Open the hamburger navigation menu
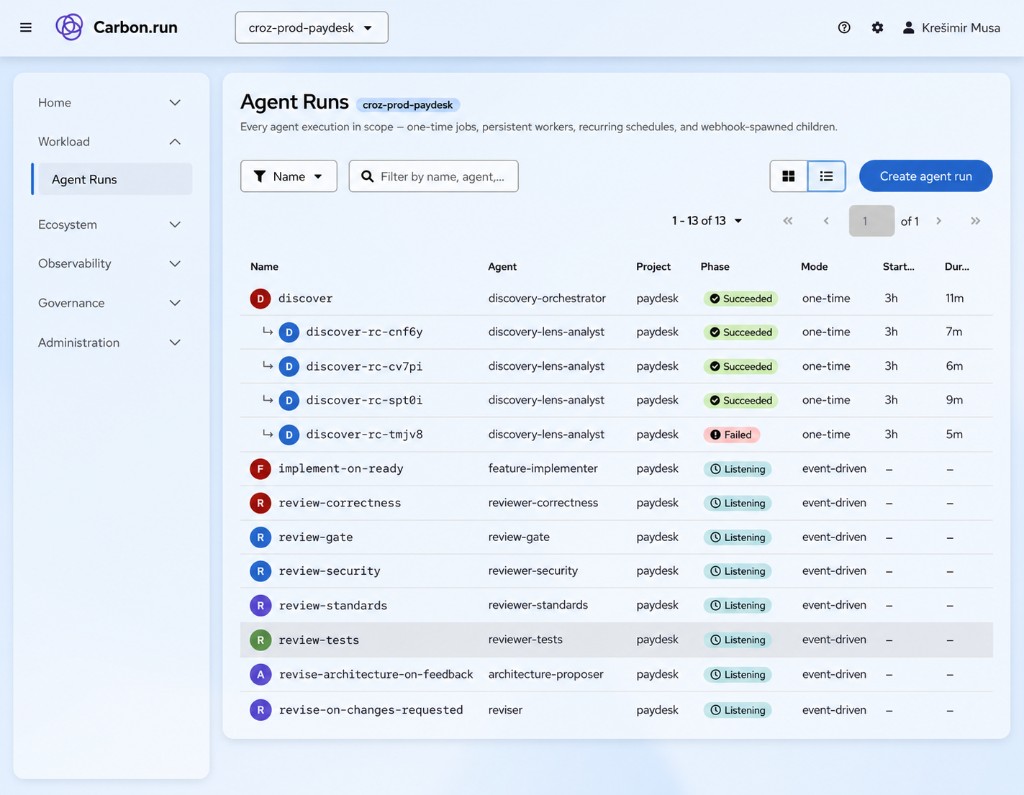 point(25,27)
